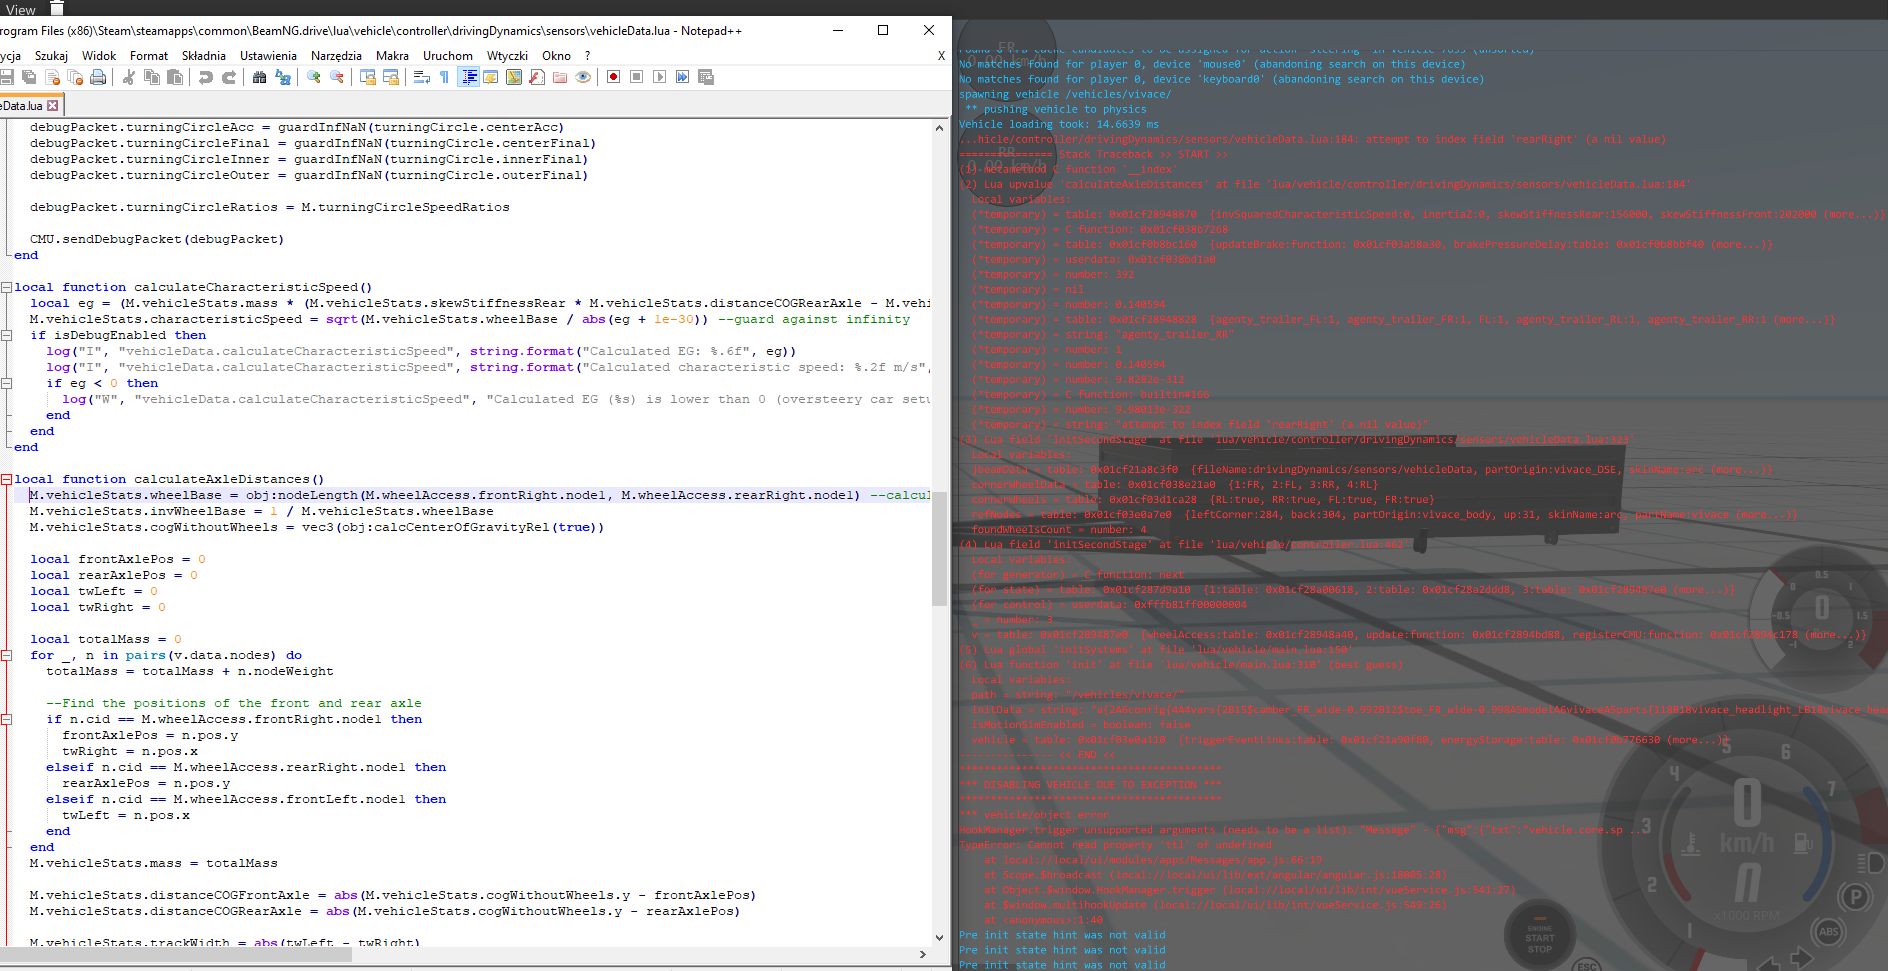Image resolution: width=1888 pixels, height=971 pixels.
Task: Play back the recorded macro
Action: coord(660,77)
